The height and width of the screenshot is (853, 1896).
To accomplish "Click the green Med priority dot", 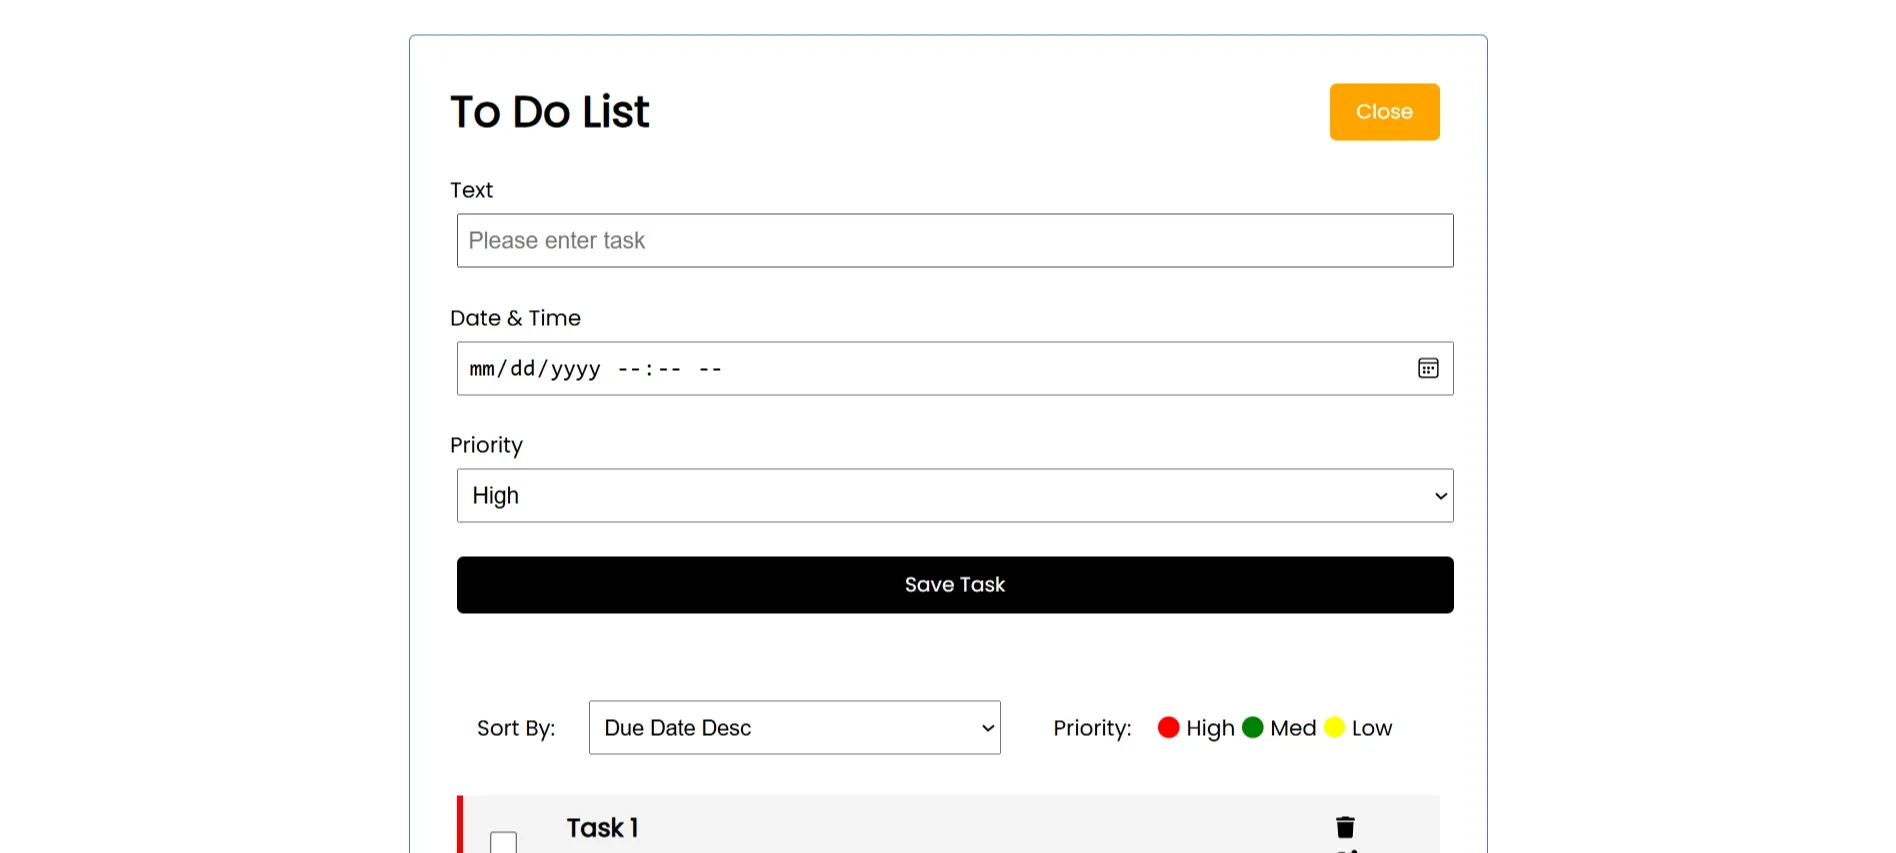I will point(1252,727).
